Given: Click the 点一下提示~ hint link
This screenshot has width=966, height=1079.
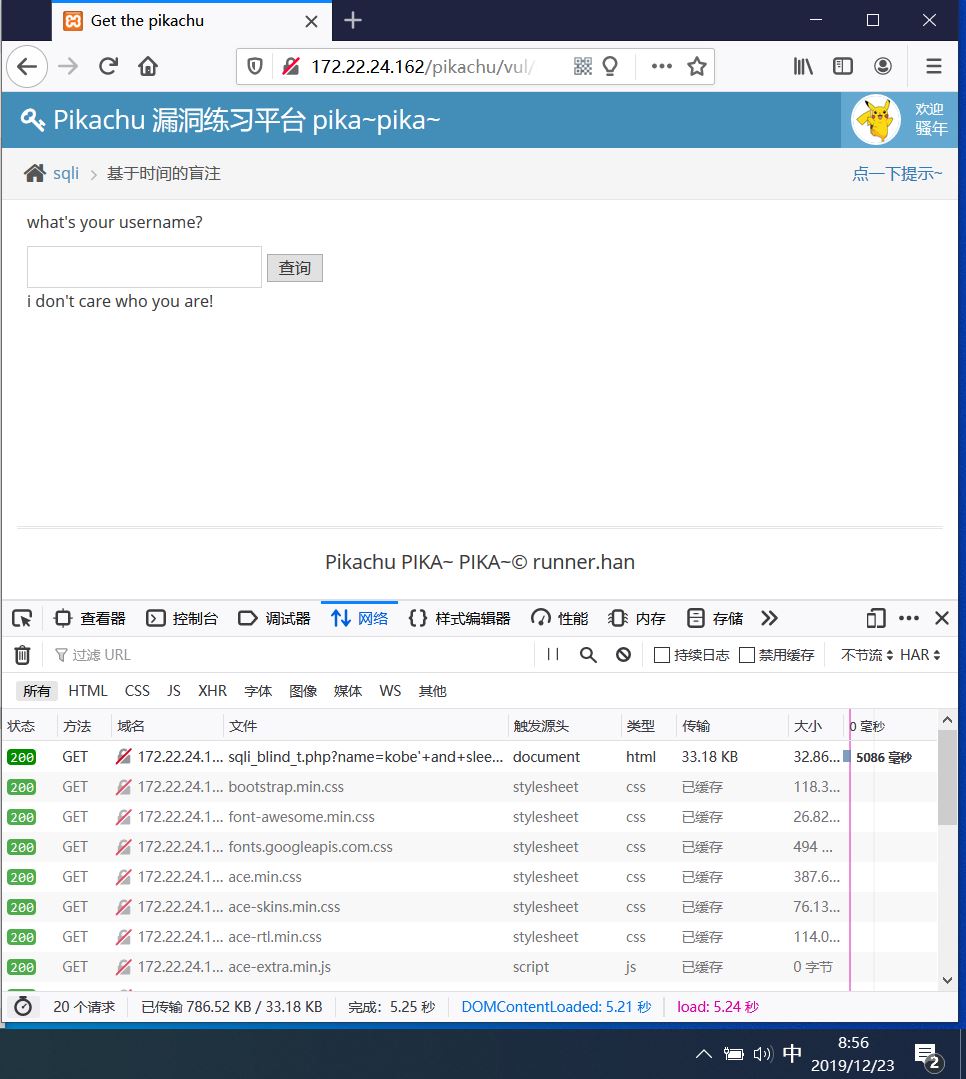Looking at the screenshot, I should coord(897,173).
